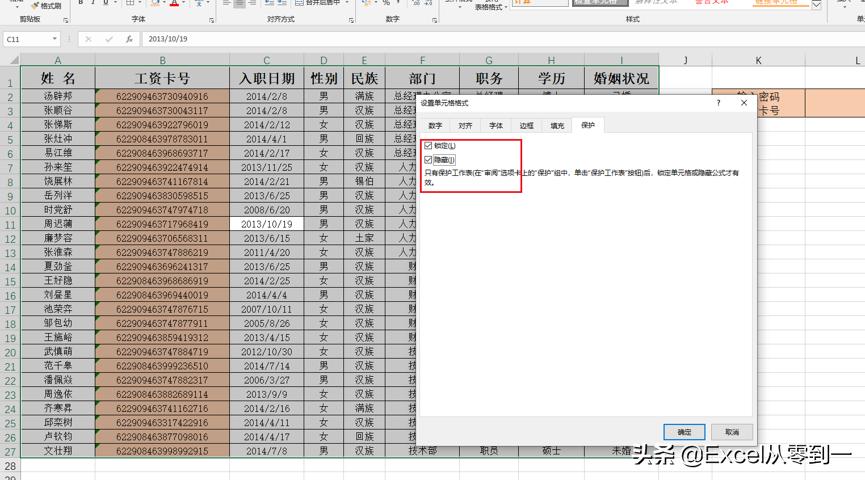This screenshot has height=480, width=865.
Task: Click 职员 cell in row 27
Action: point(489,451)
